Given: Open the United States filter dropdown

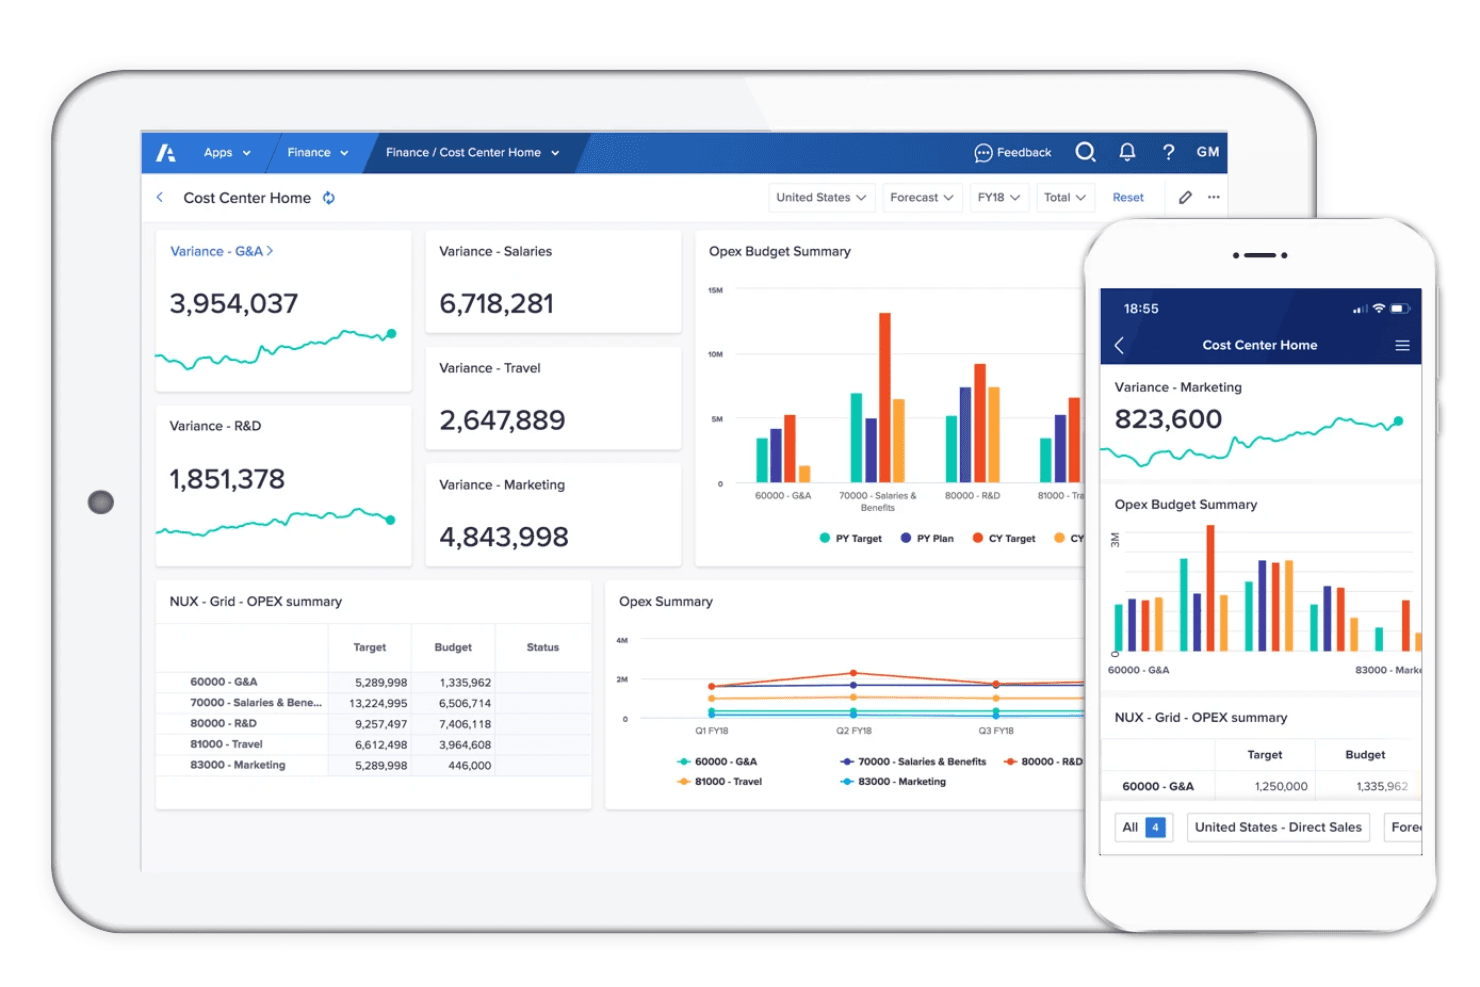Looking at the screenshot, I should (822, 197).
